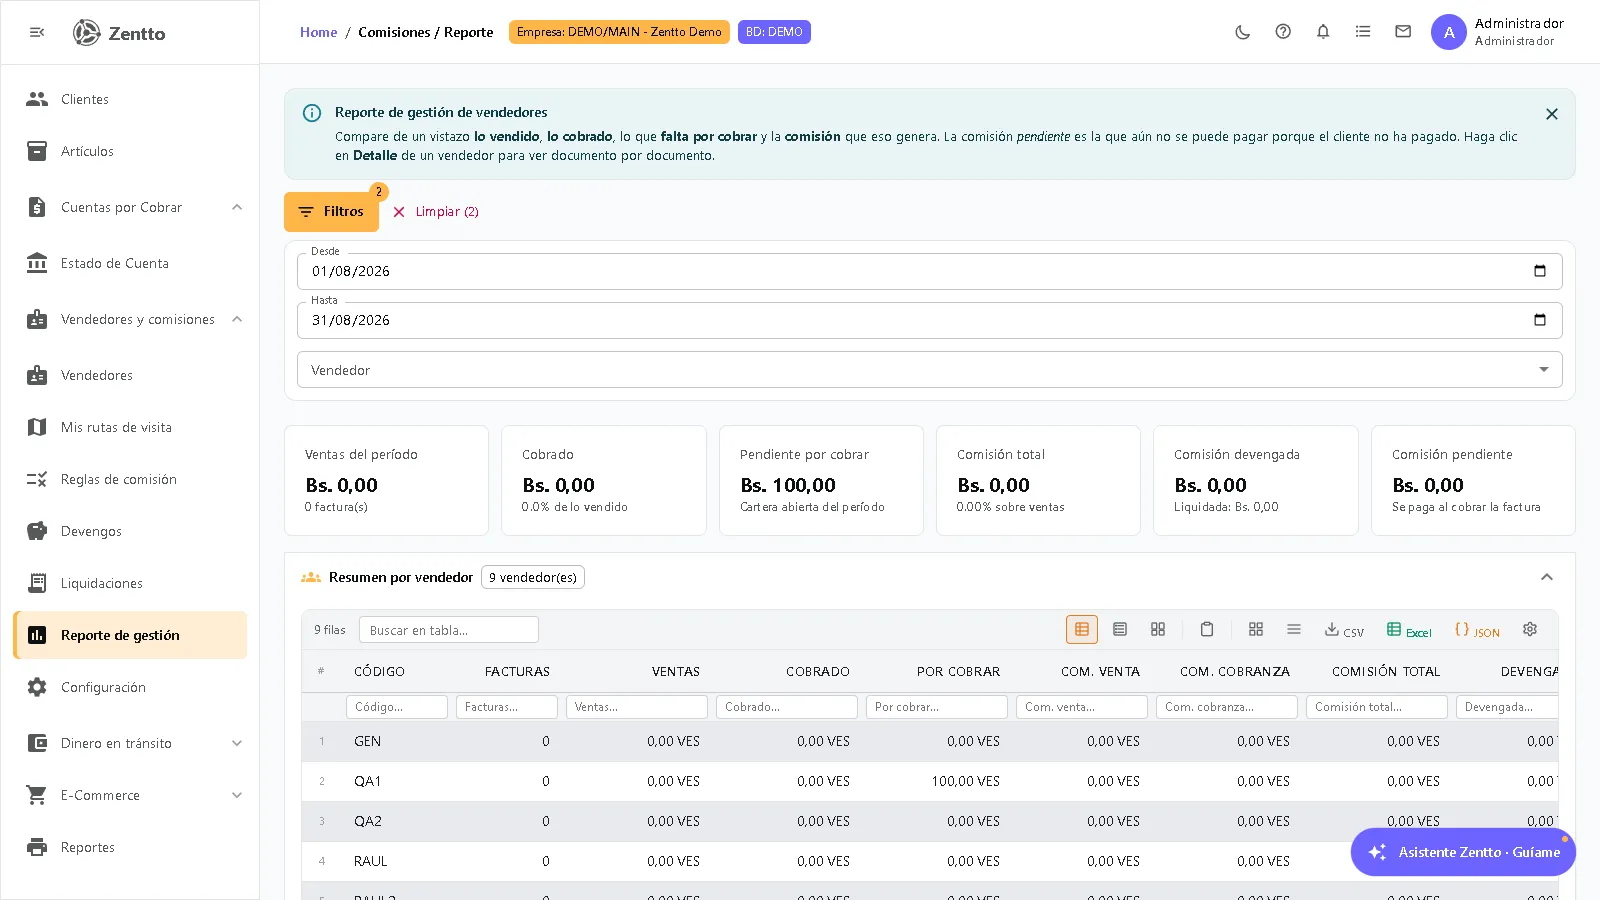Click the Administrador avatar
Screen dimensions: 1600x900
pos(1449,32)
